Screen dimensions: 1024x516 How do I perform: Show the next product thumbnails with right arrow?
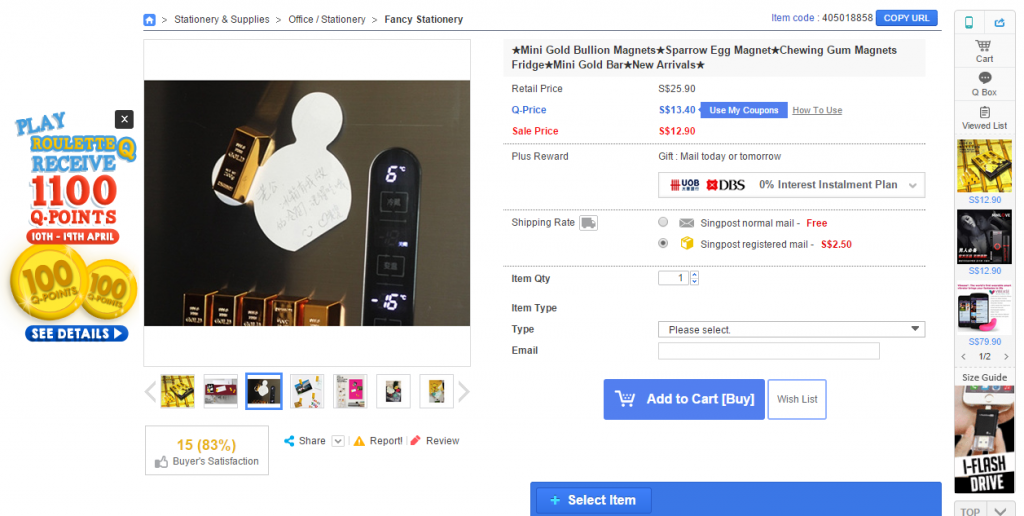point(463,392)
